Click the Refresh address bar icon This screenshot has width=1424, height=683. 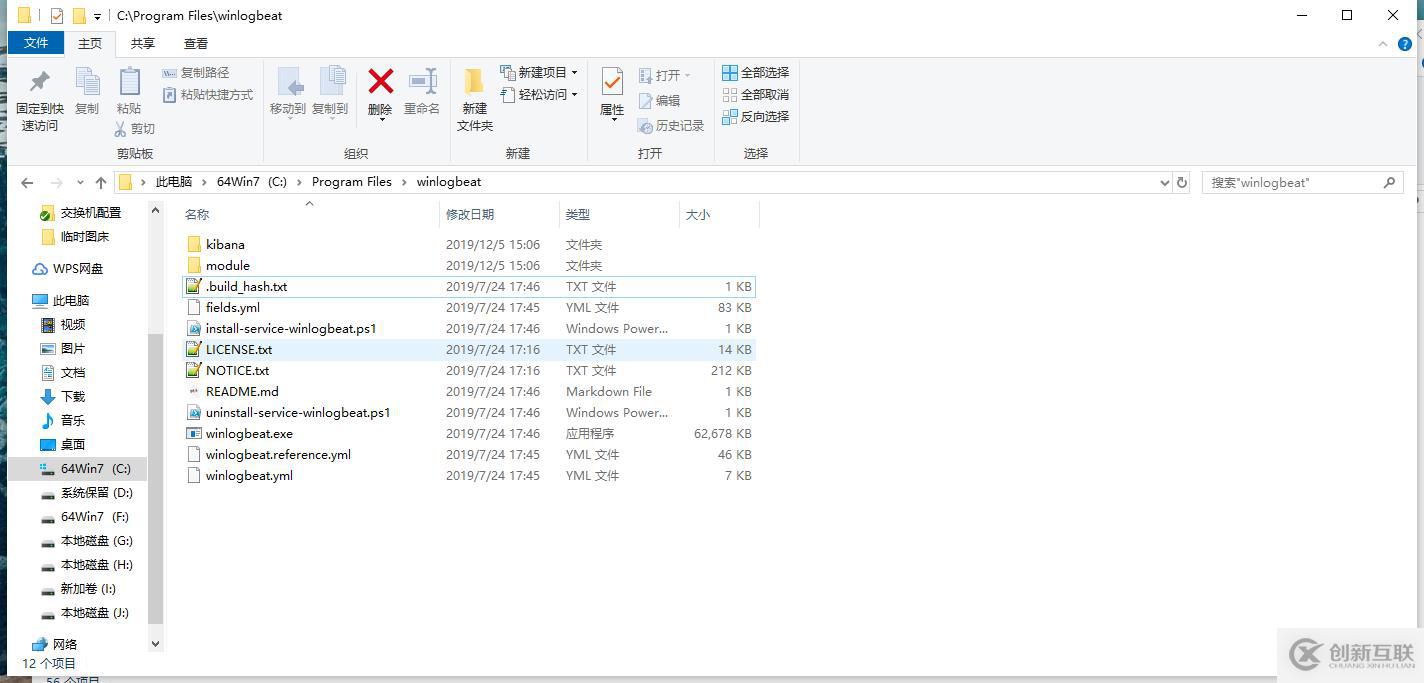[1182, 183]
